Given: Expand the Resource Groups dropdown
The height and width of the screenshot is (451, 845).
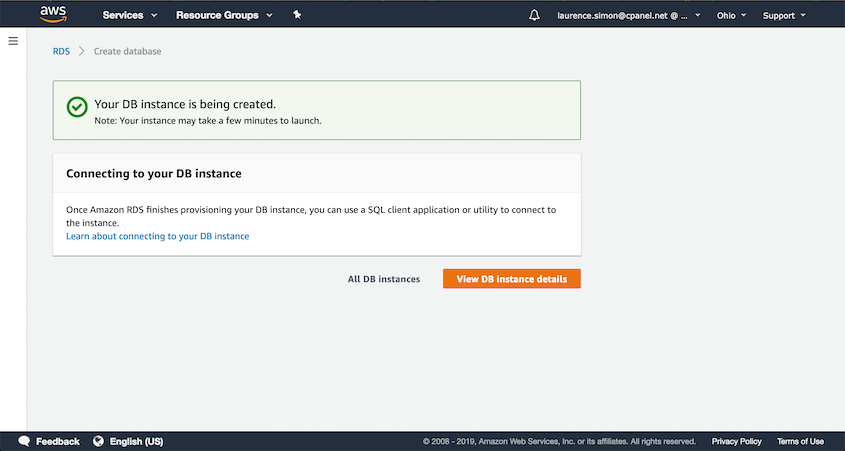Looking at the screenshot, I should pyautogui.click(x=224, y=16).
